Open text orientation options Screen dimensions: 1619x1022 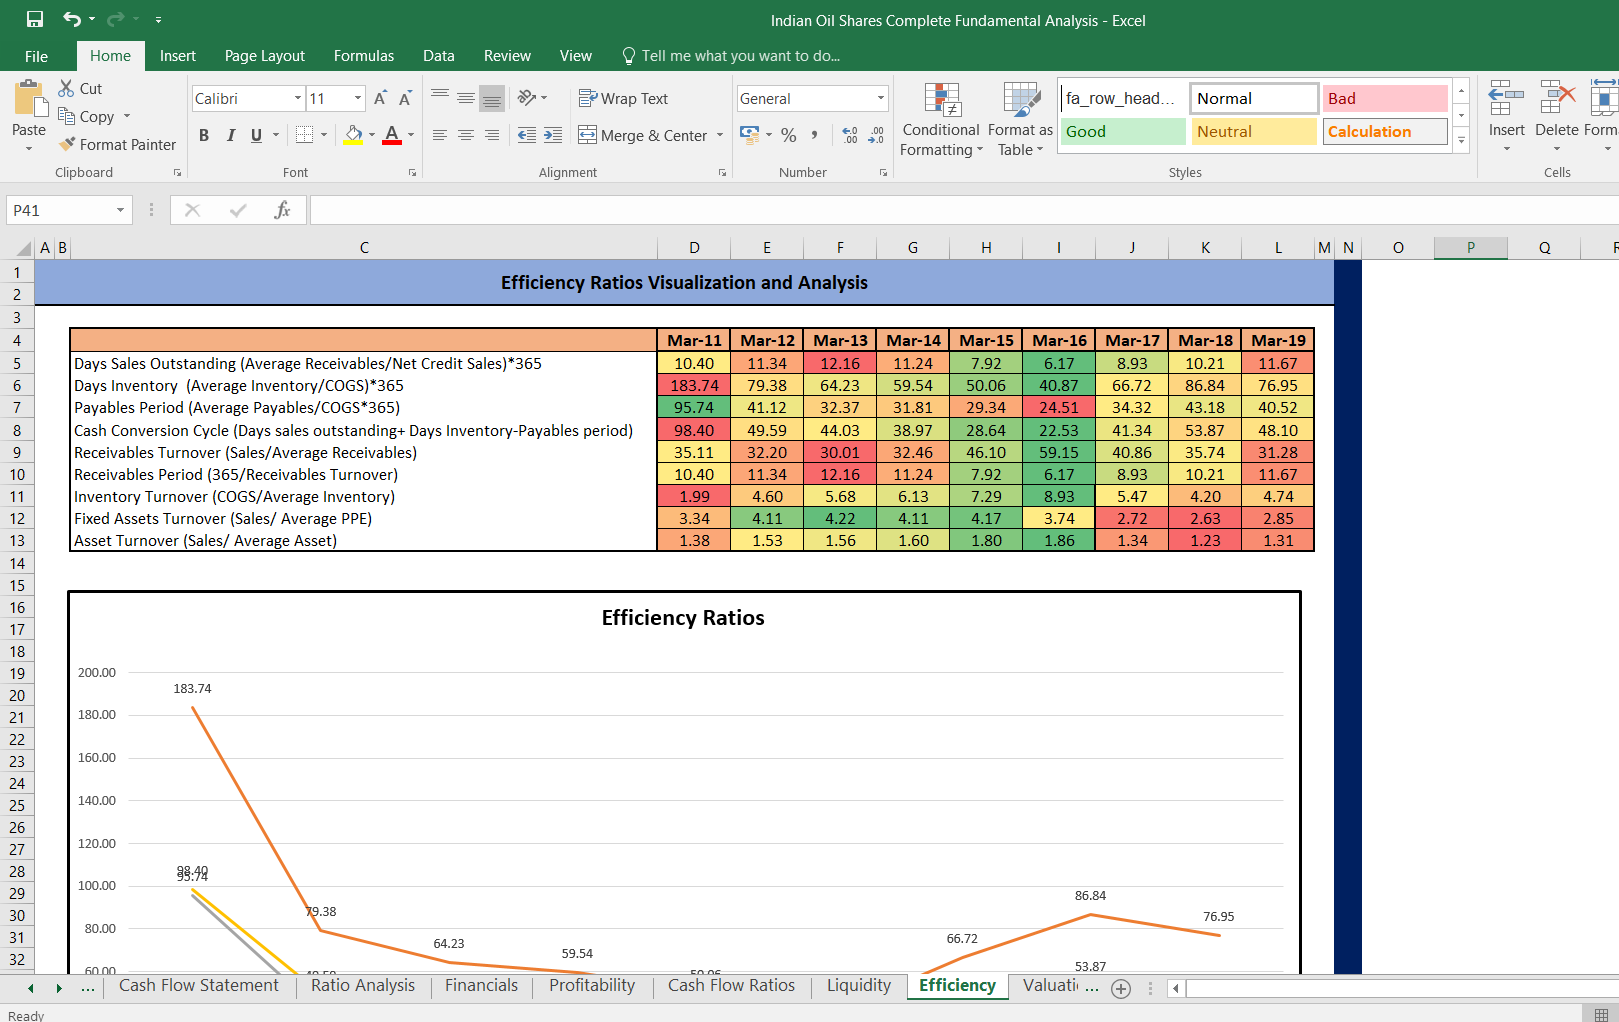(x=532, y=97)
